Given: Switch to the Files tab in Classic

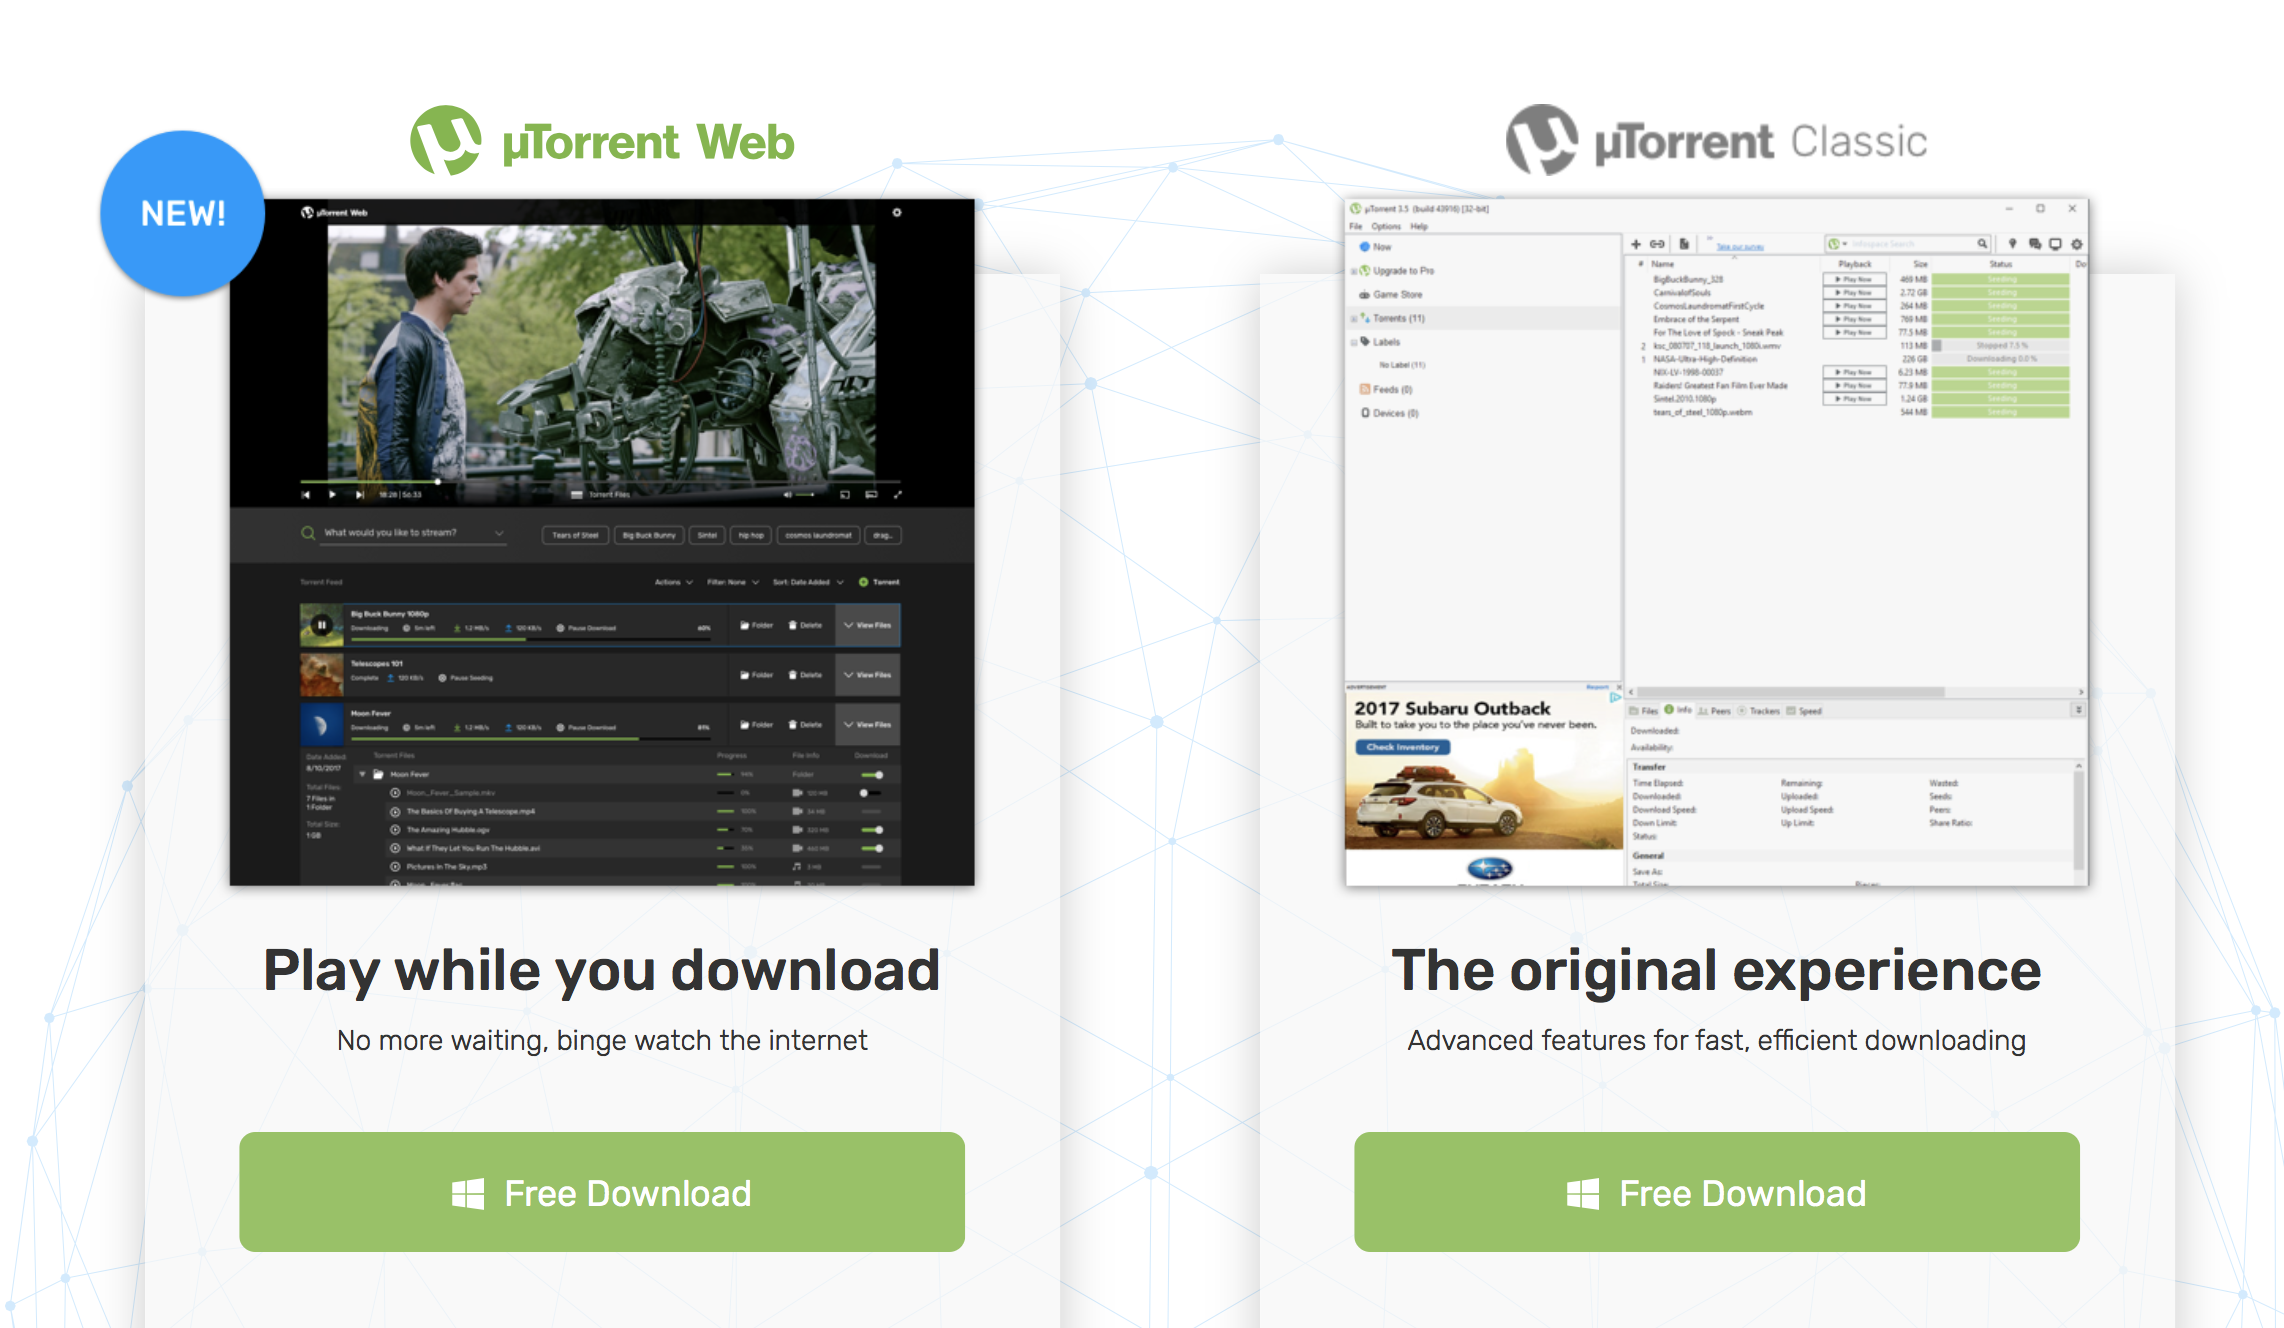Looking at the screenshot, I should click(1645, 711).
